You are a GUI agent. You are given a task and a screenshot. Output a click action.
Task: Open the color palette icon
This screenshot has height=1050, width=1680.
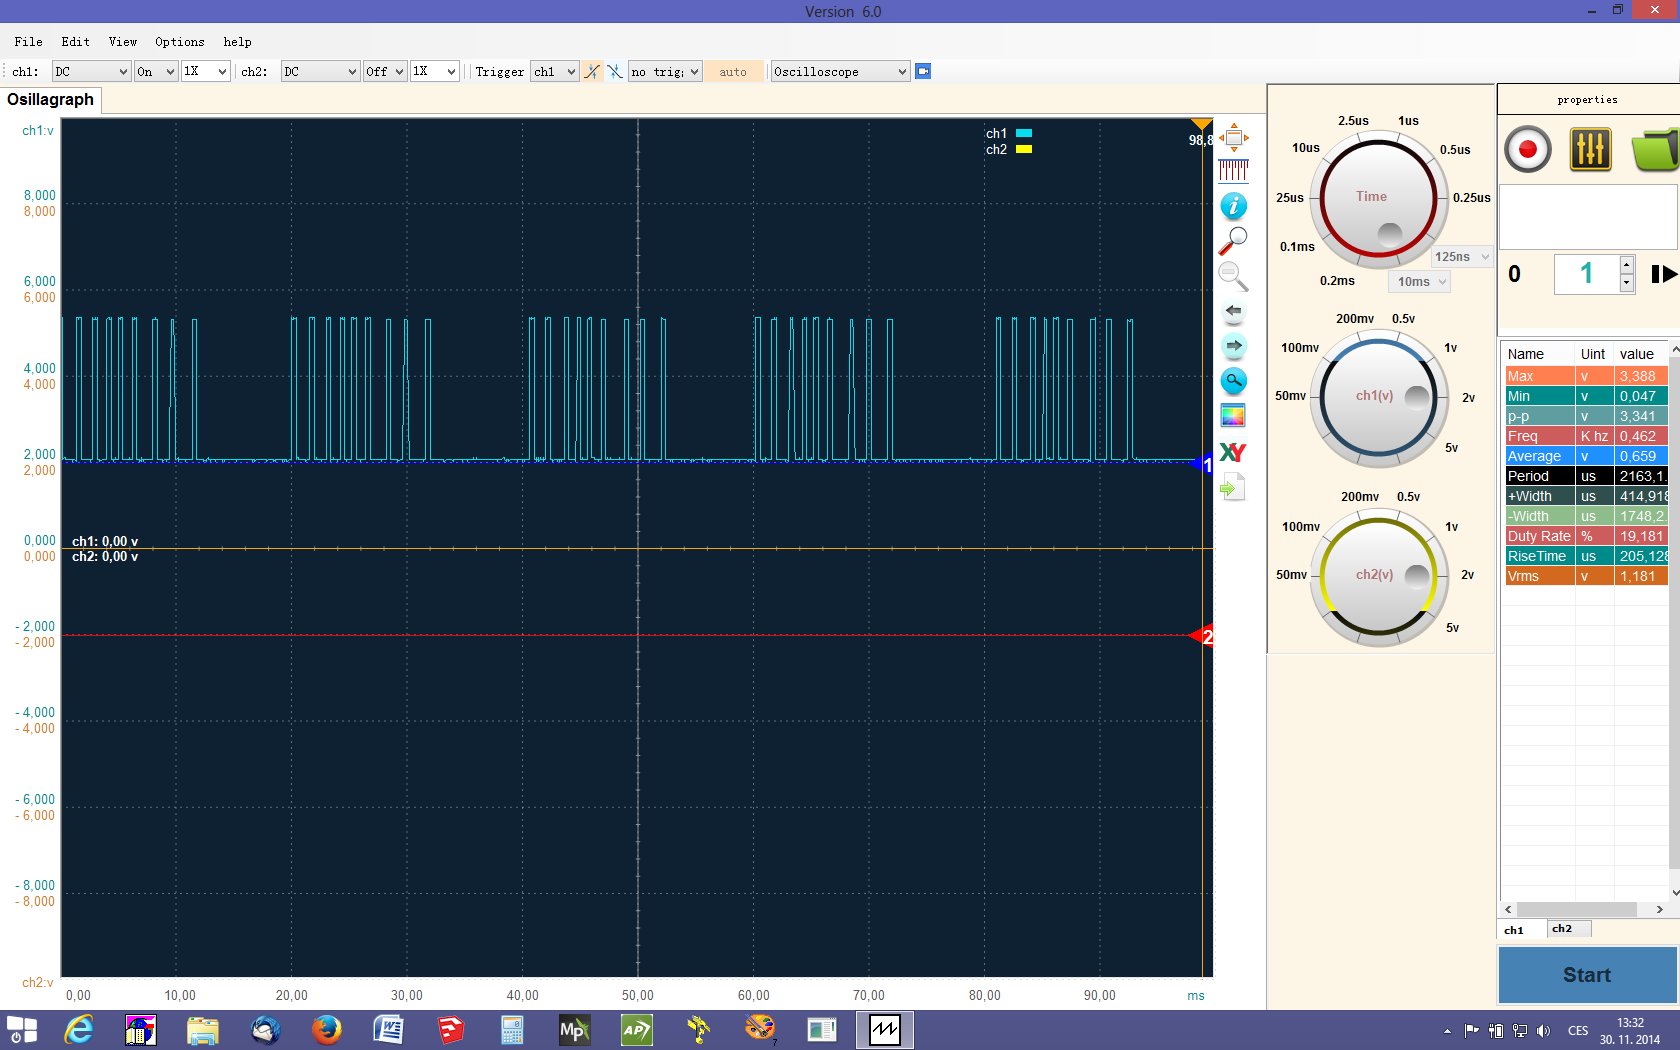click(x=1233, y=416)
